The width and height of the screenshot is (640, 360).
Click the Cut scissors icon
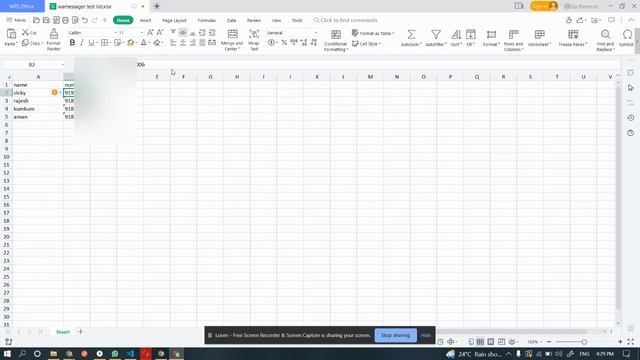coord(25,32)
